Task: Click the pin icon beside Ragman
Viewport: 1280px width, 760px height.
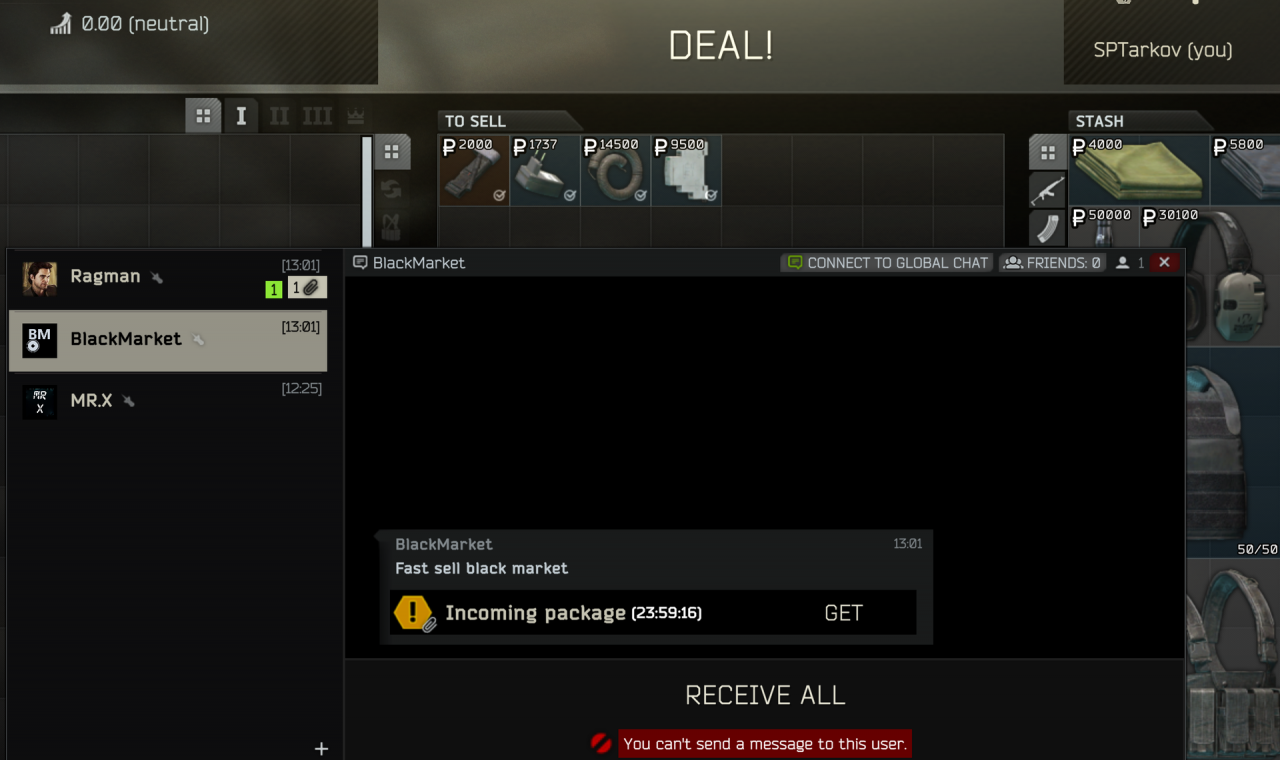Action: click(157, 277)
